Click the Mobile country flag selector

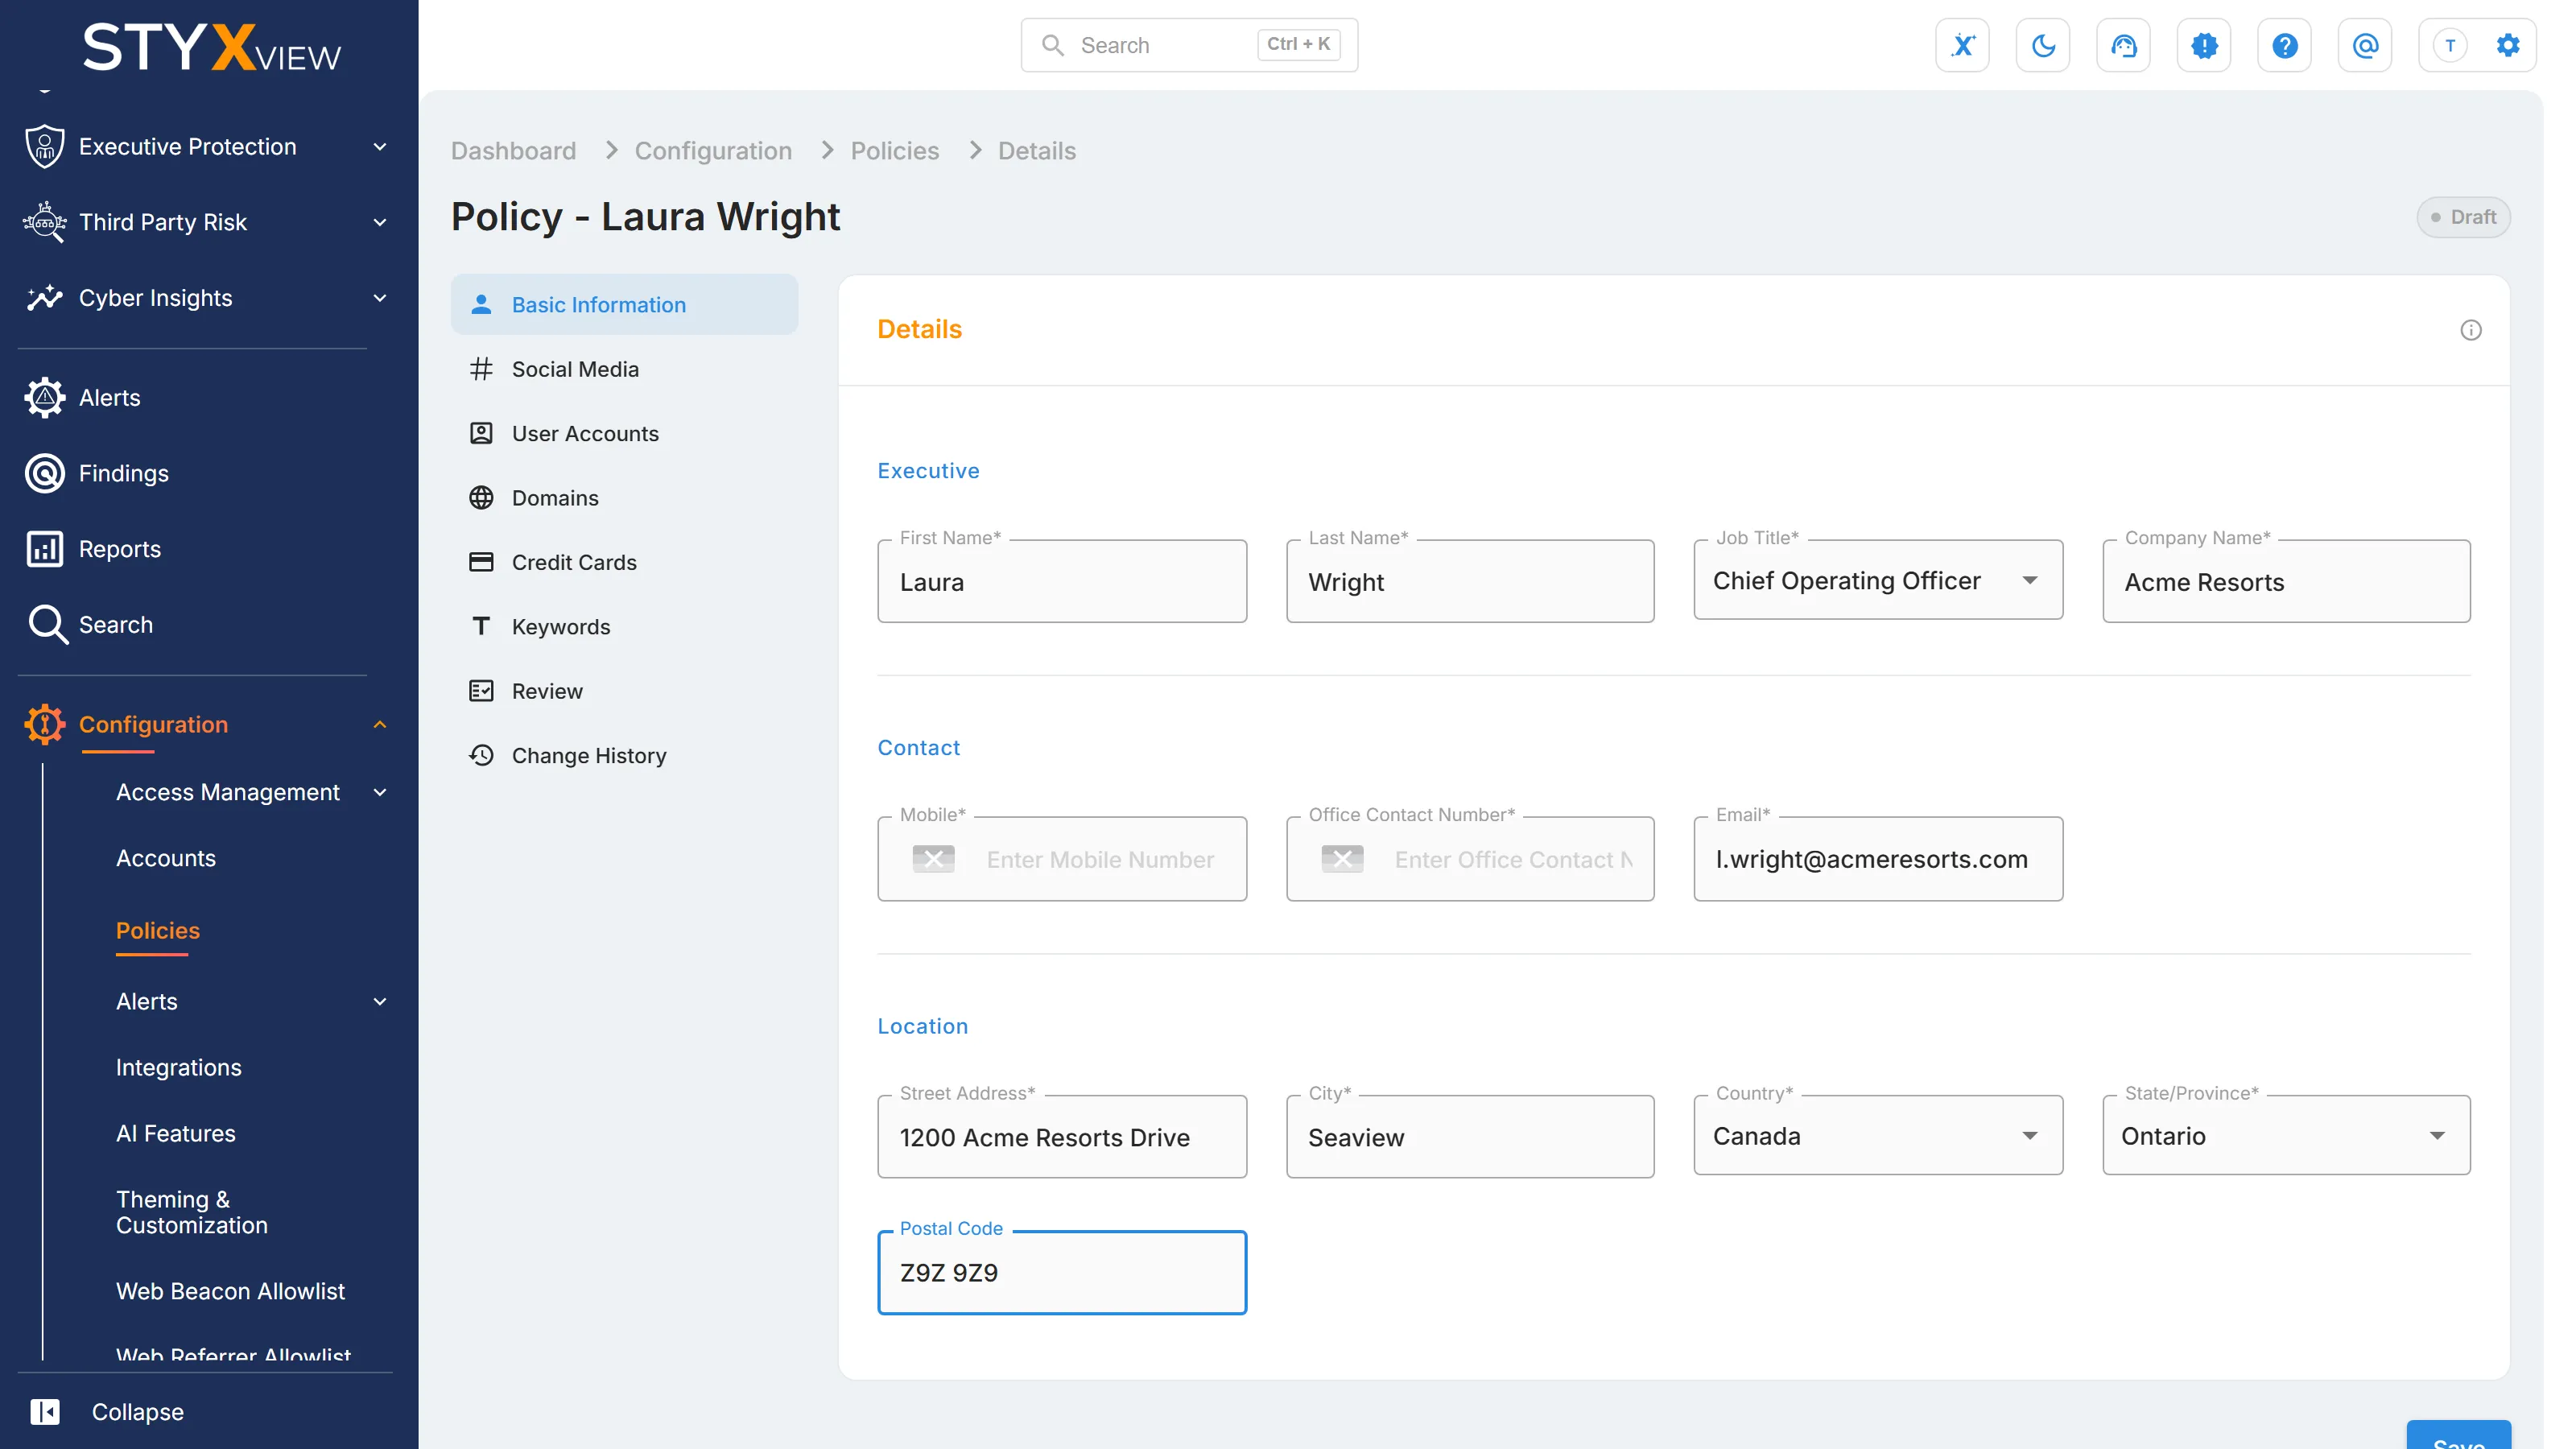pyautogui.click(x=933, y=859)
